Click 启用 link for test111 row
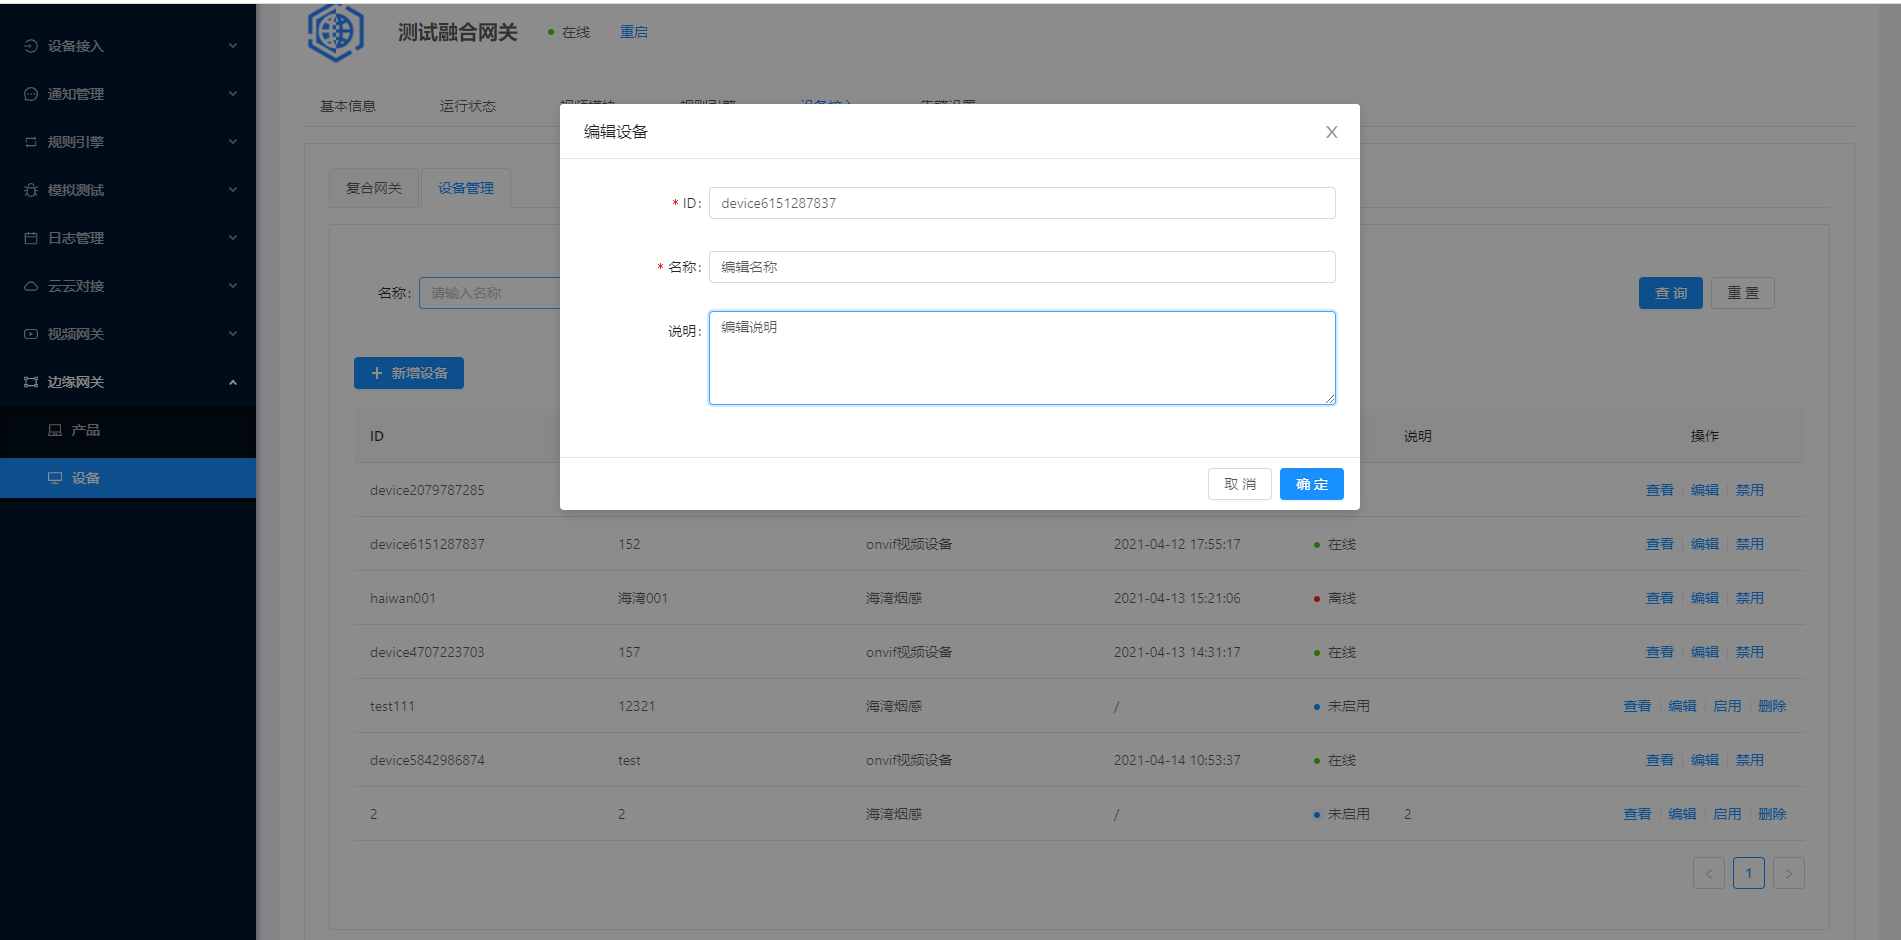The image size is (1901, 940). 1727,706
